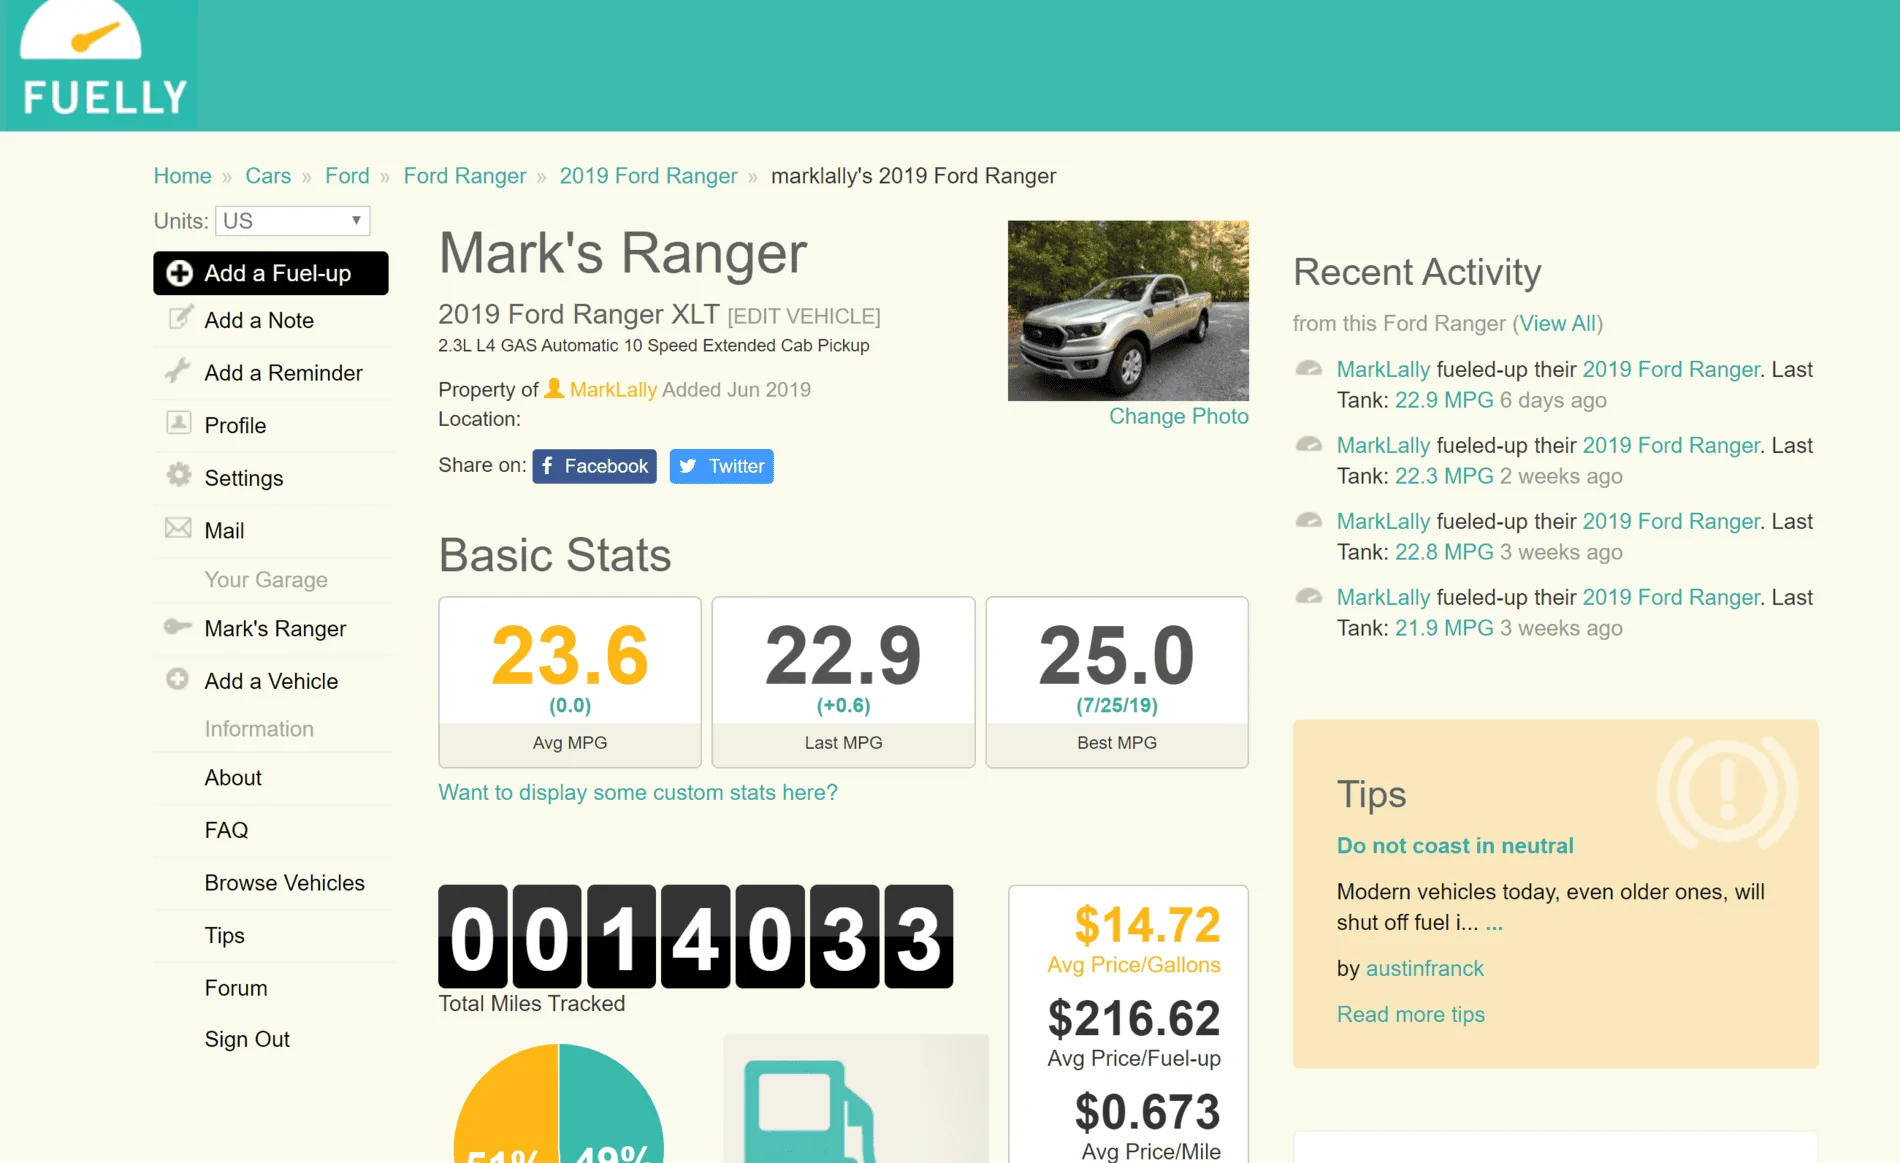Open the Units dropdown
This screenshot has width=1900, height=1163.
(x=292, y=221)
